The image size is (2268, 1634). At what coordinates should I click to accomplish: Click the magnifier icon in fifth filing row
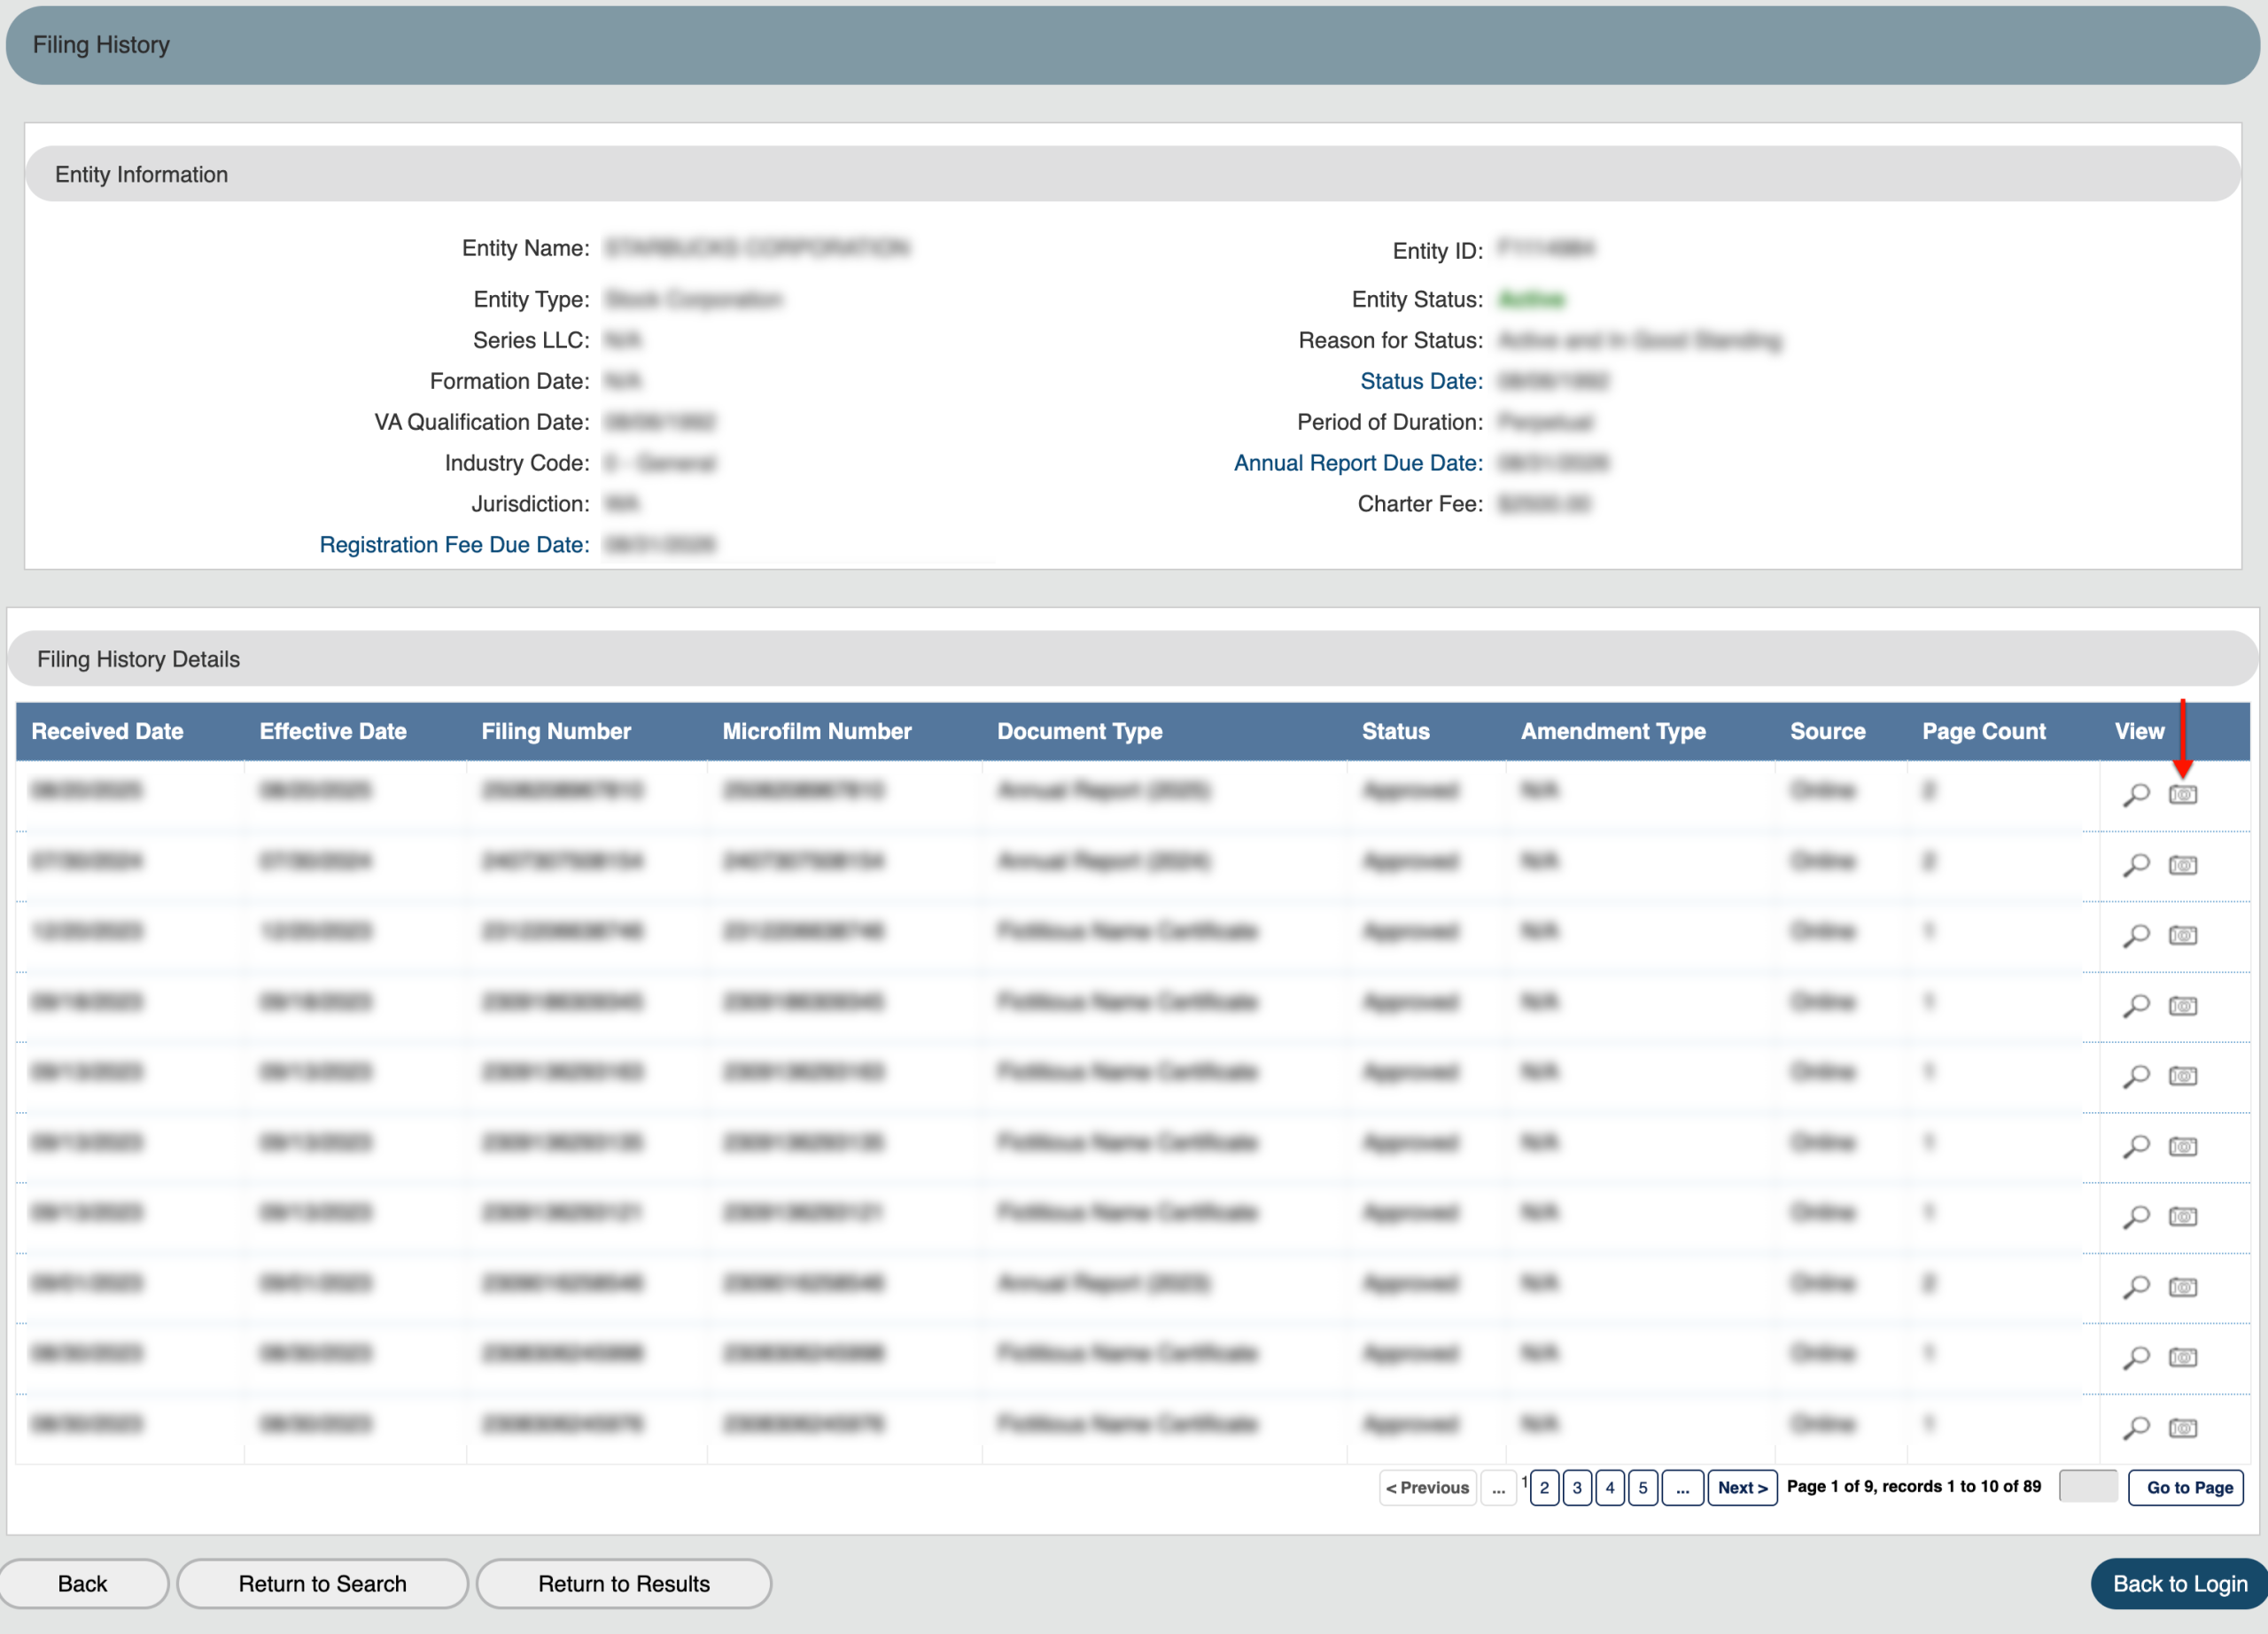[2136, 1076]
